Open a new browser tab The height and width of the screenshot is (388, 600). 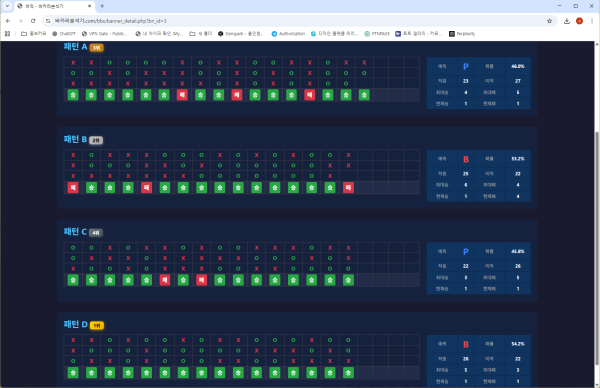[102, 6]
